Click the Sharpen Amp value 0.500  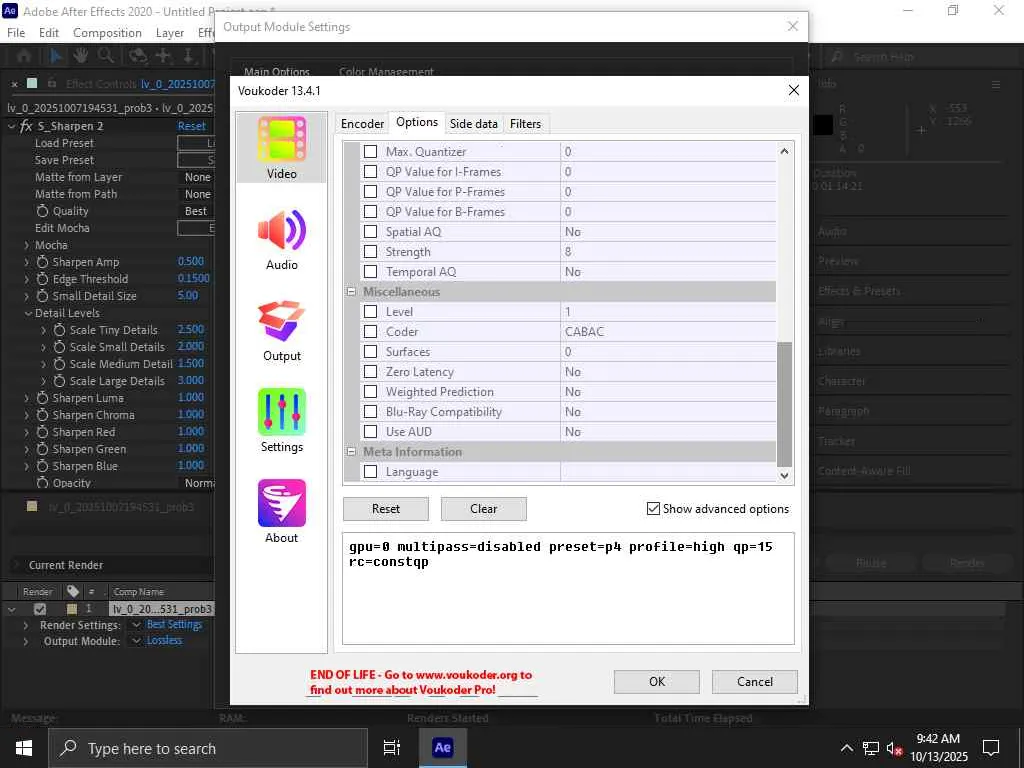[191, 261]
